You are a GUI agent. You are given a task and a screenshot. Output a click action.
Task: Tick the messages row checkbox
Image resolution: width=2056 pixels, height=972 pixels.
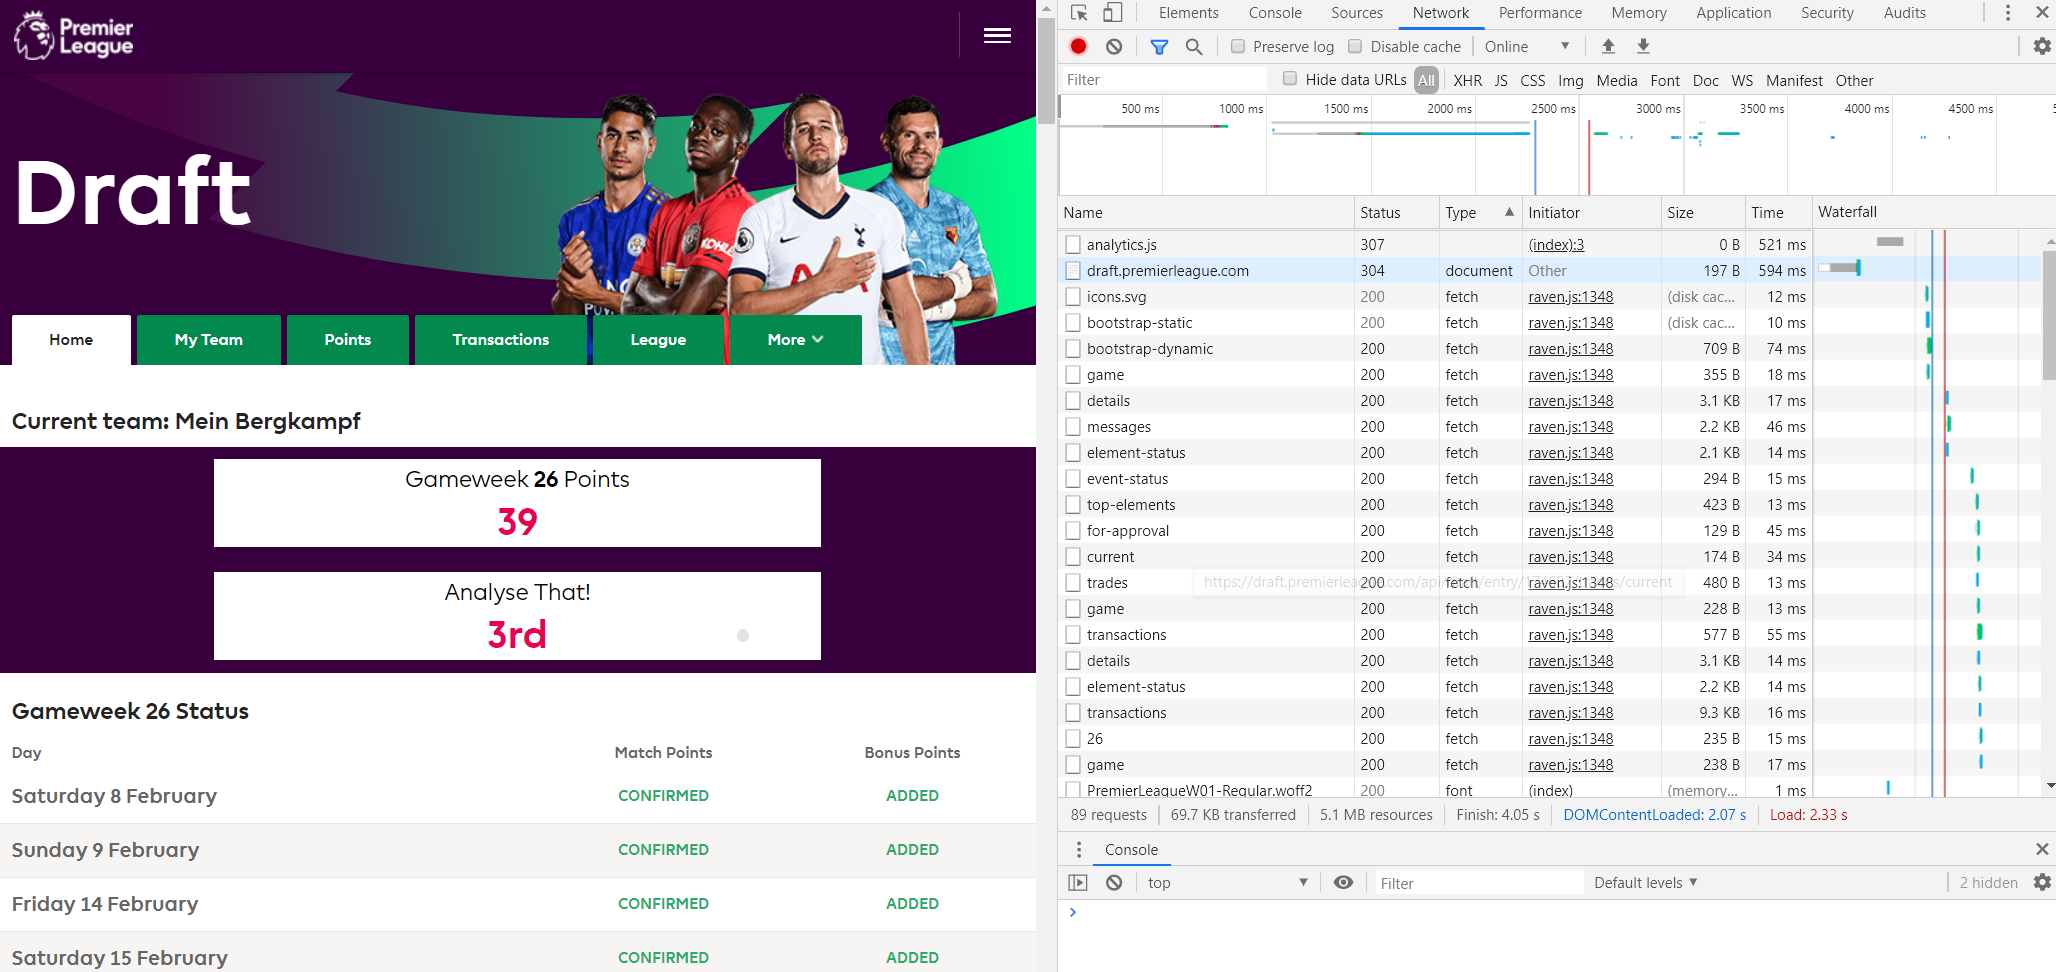1073,426
